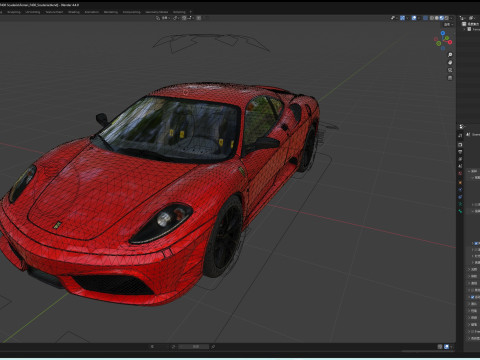Viewport: 480px width, 360px height.
Task: Toggle perspective/orthographic grid button
Action: [450, 78]
